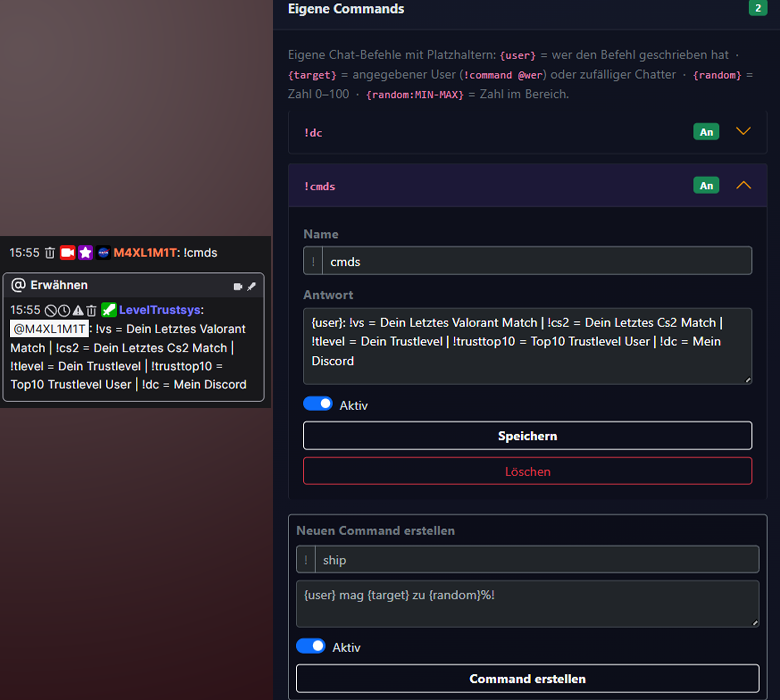Timeout LevelTrustsys using the clock icon
The width and height of the screenshot is (780, 700).
64,310
